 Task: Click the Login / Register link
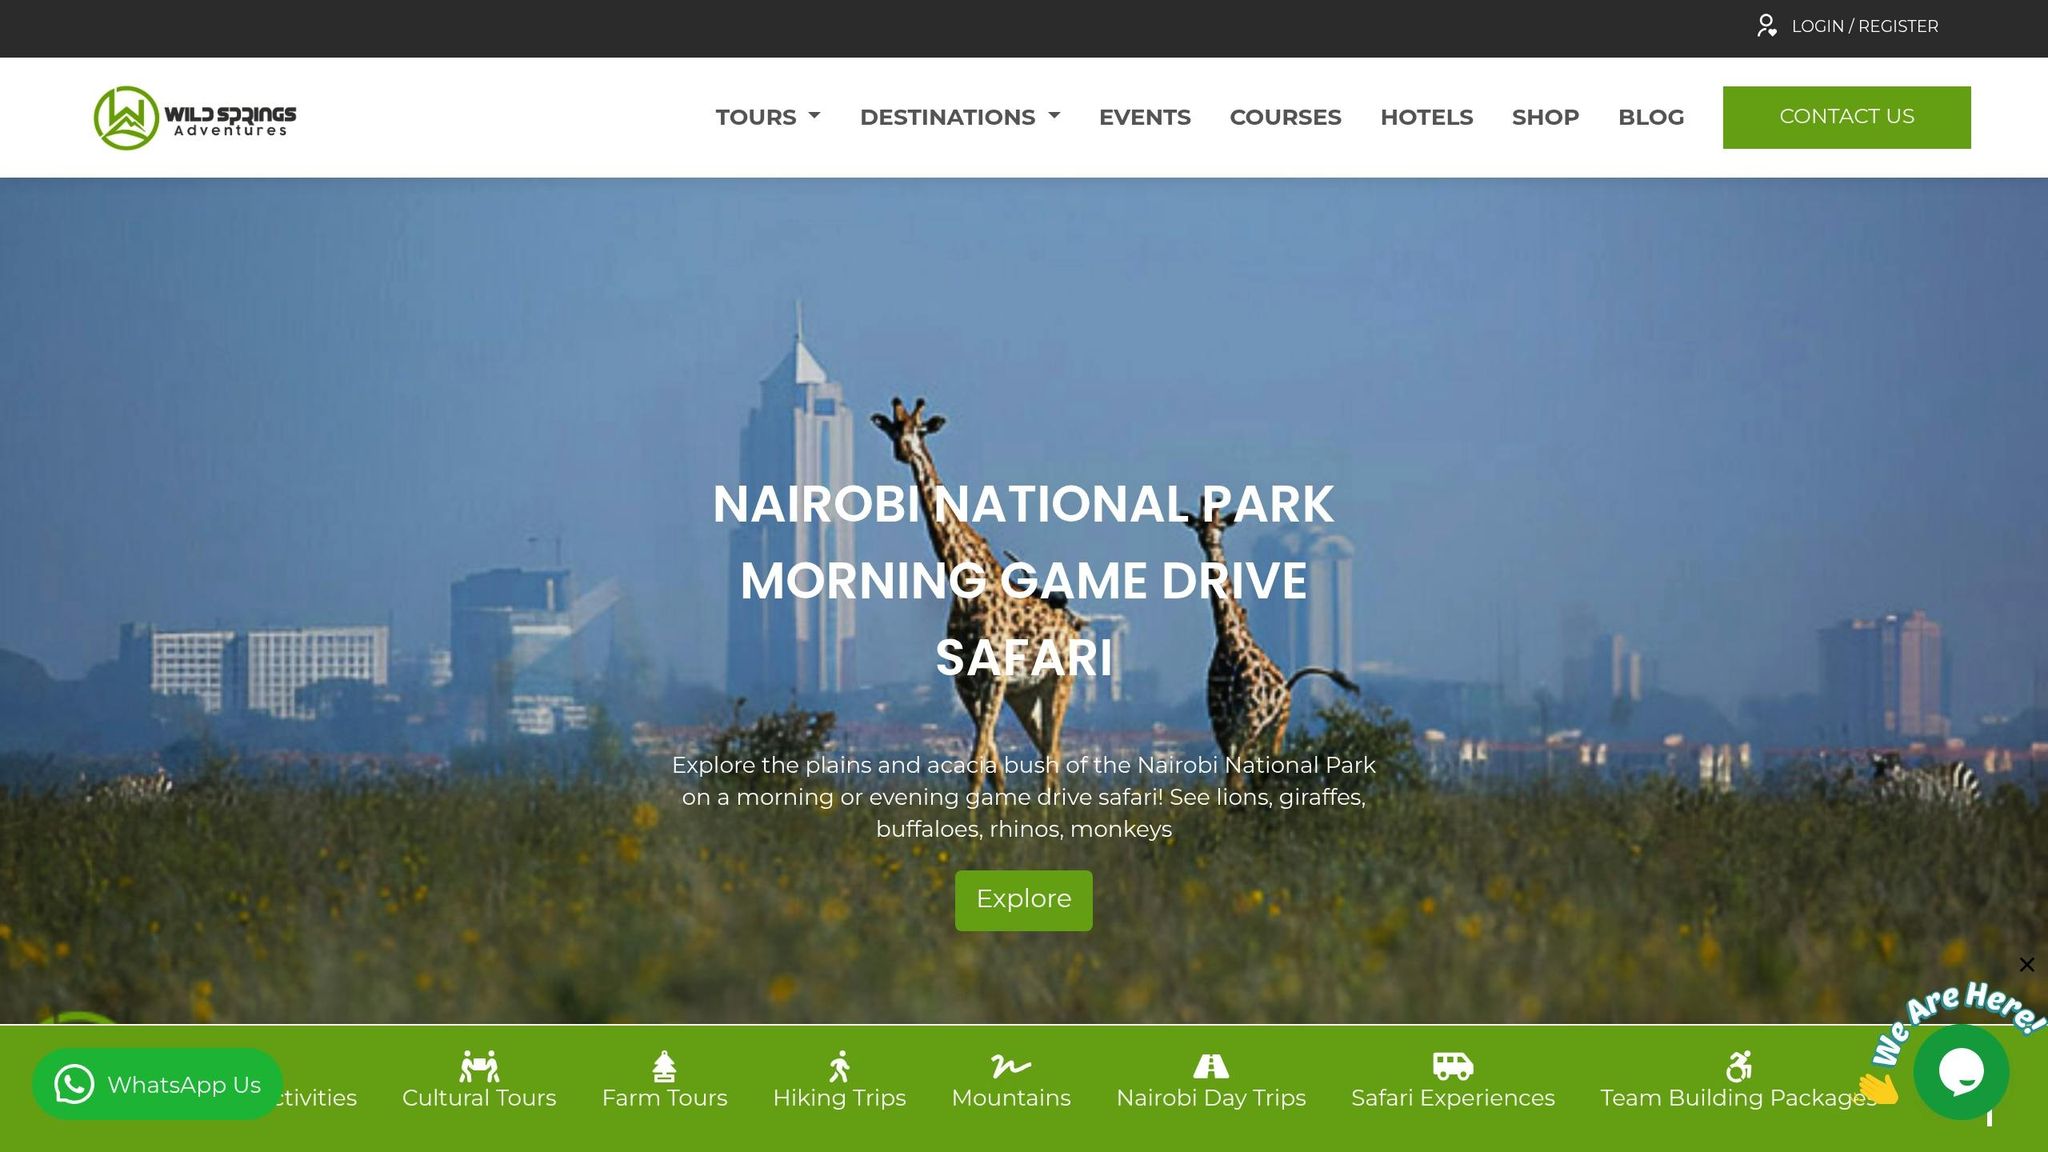pyautogui.click(x=1864, y=26)
